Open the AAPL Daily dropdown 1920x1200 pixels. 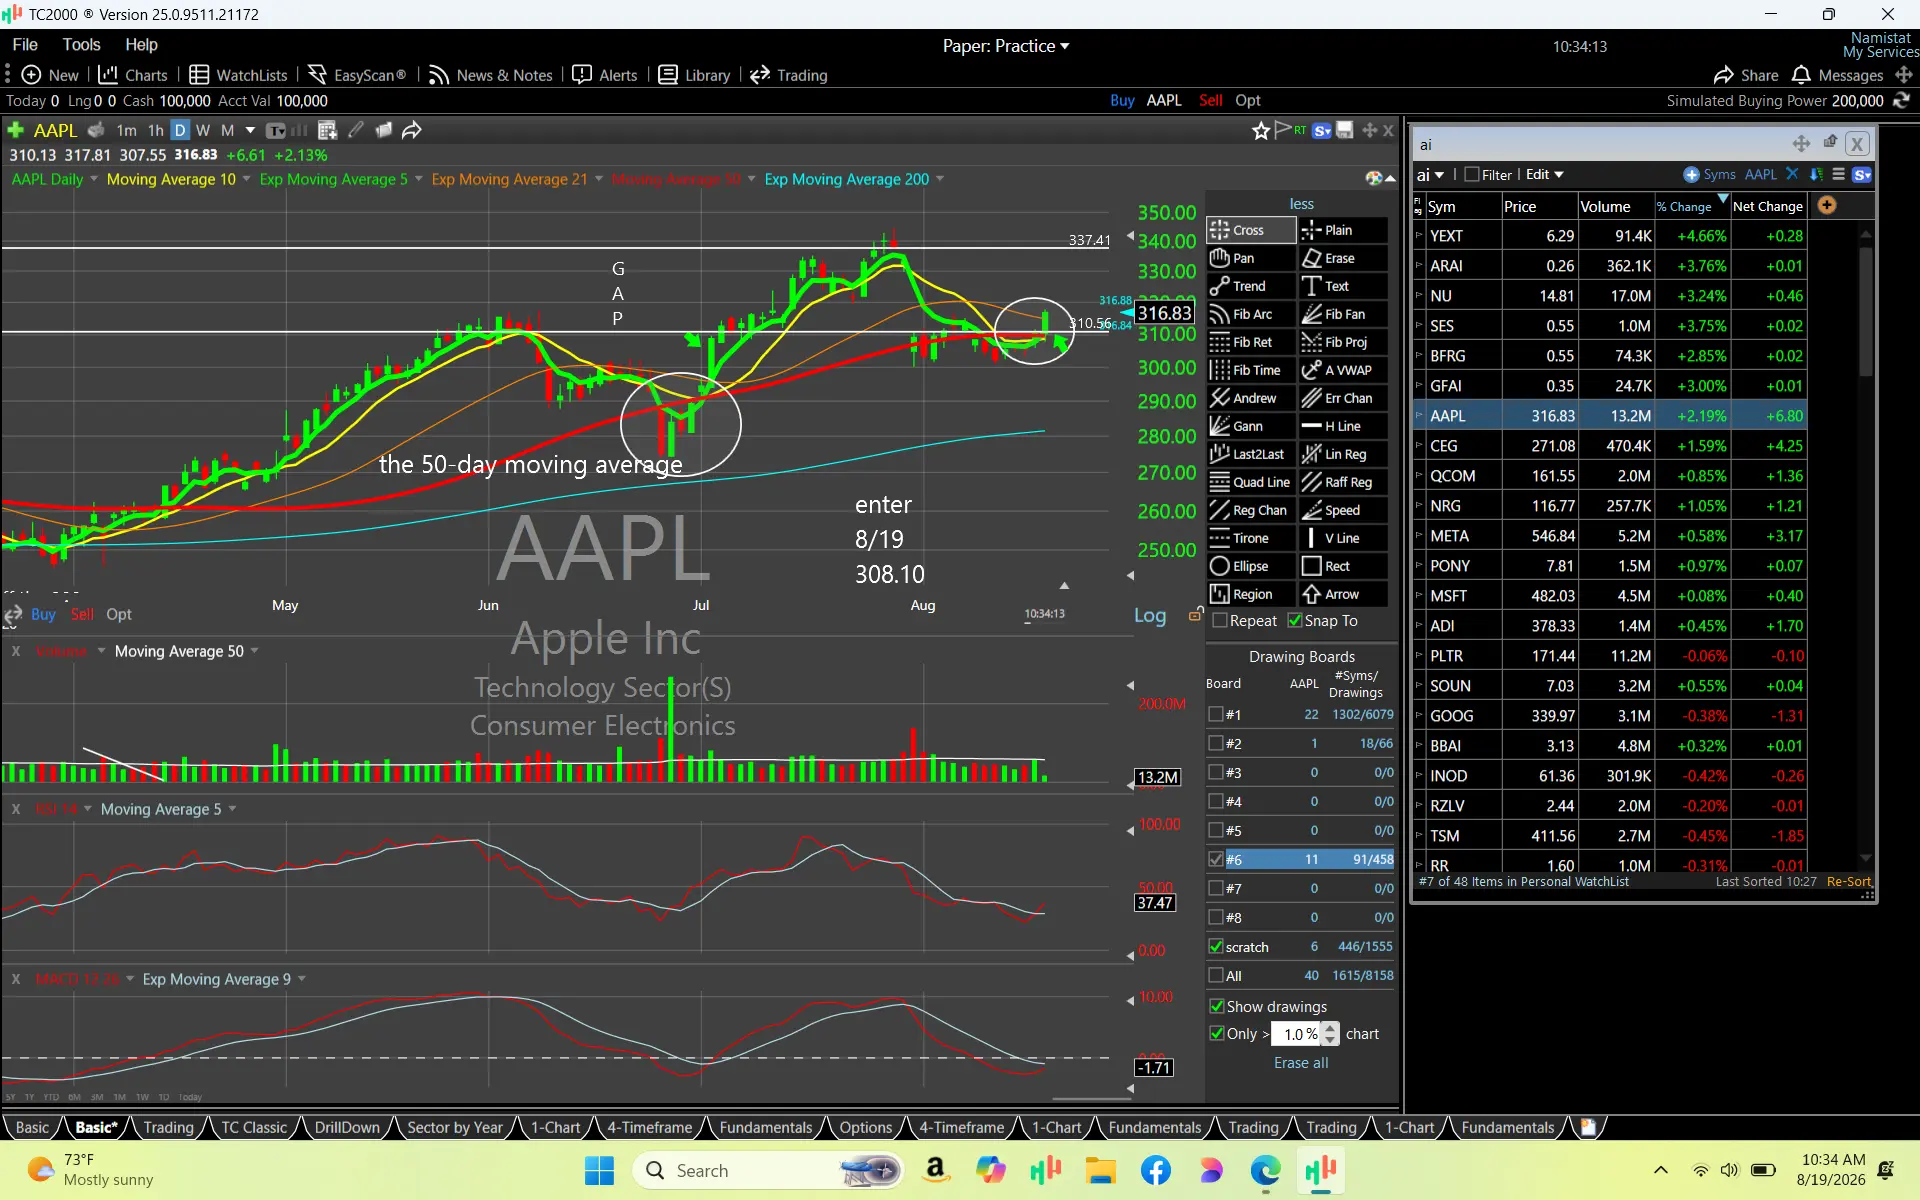pos(94,179)
